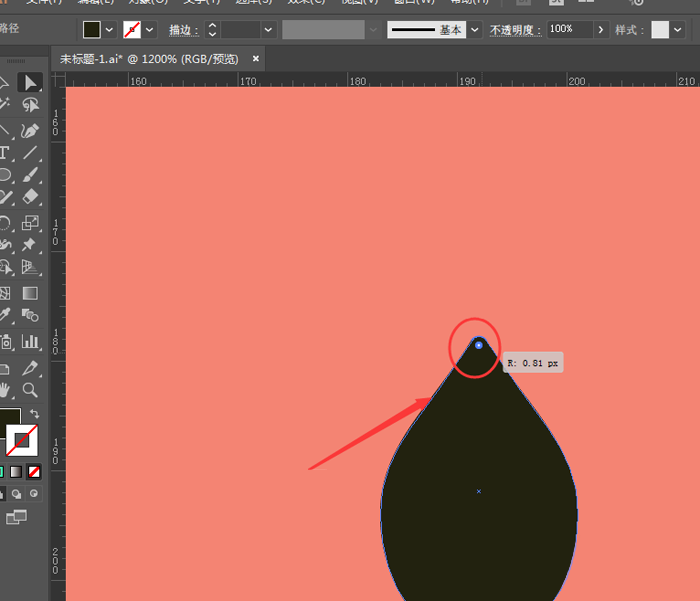Select the Pen tool
700x601 pixels.
[30, 131]
